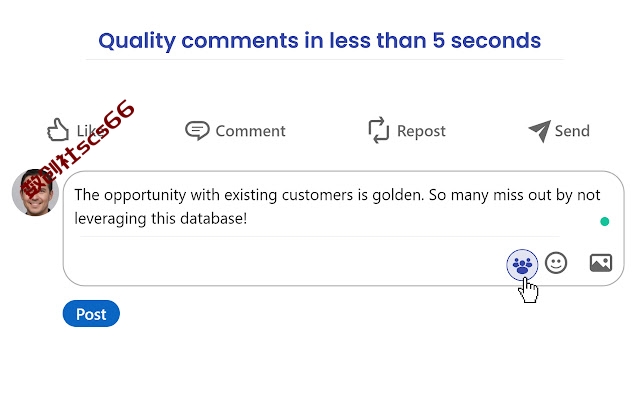Click the red diagonal watermark text
The height and width of the screenshot is (400, 640).
(78, 149)
